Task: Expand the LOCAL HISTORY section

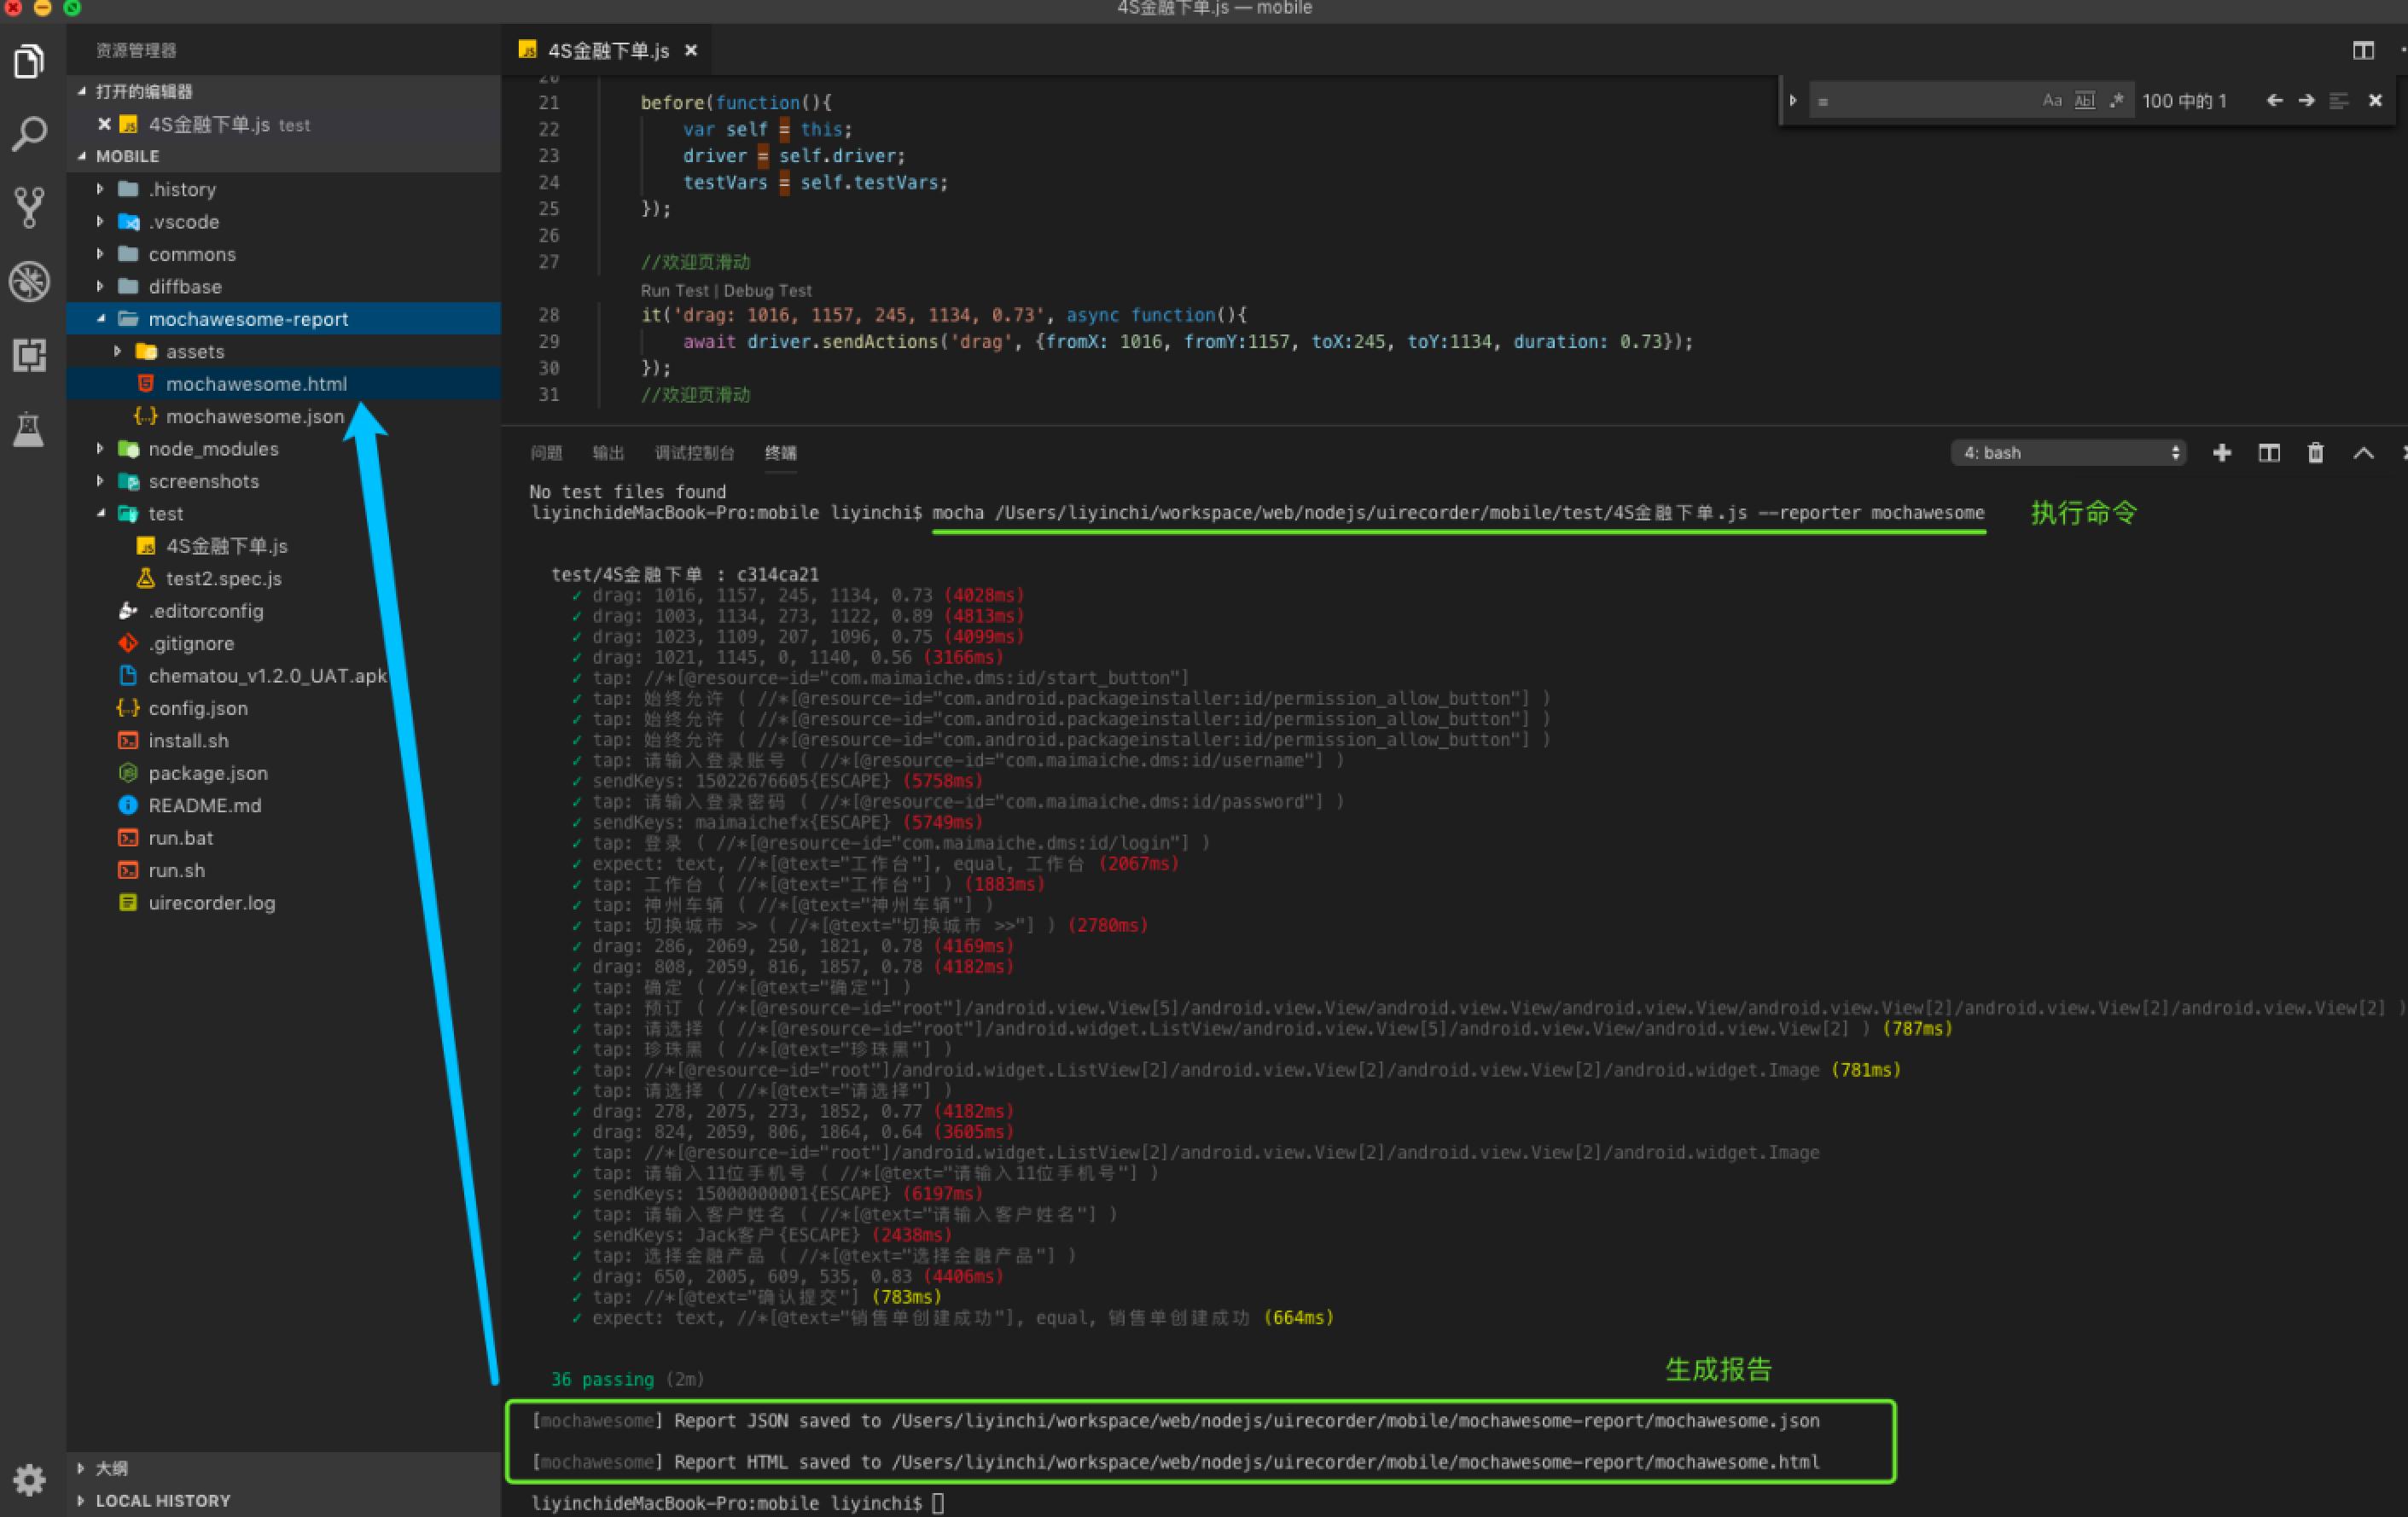Action: pos(284,1501)
